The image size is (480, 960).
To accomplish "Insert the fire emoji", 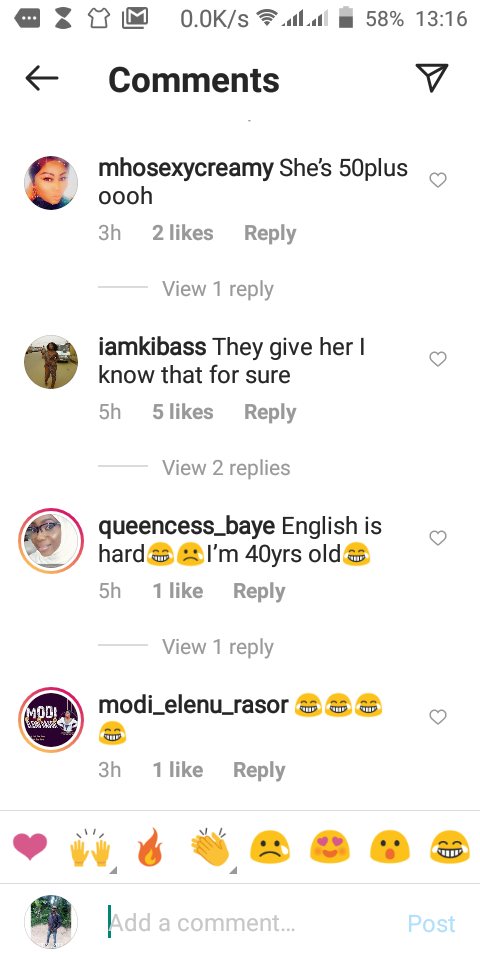I will 150,847.
